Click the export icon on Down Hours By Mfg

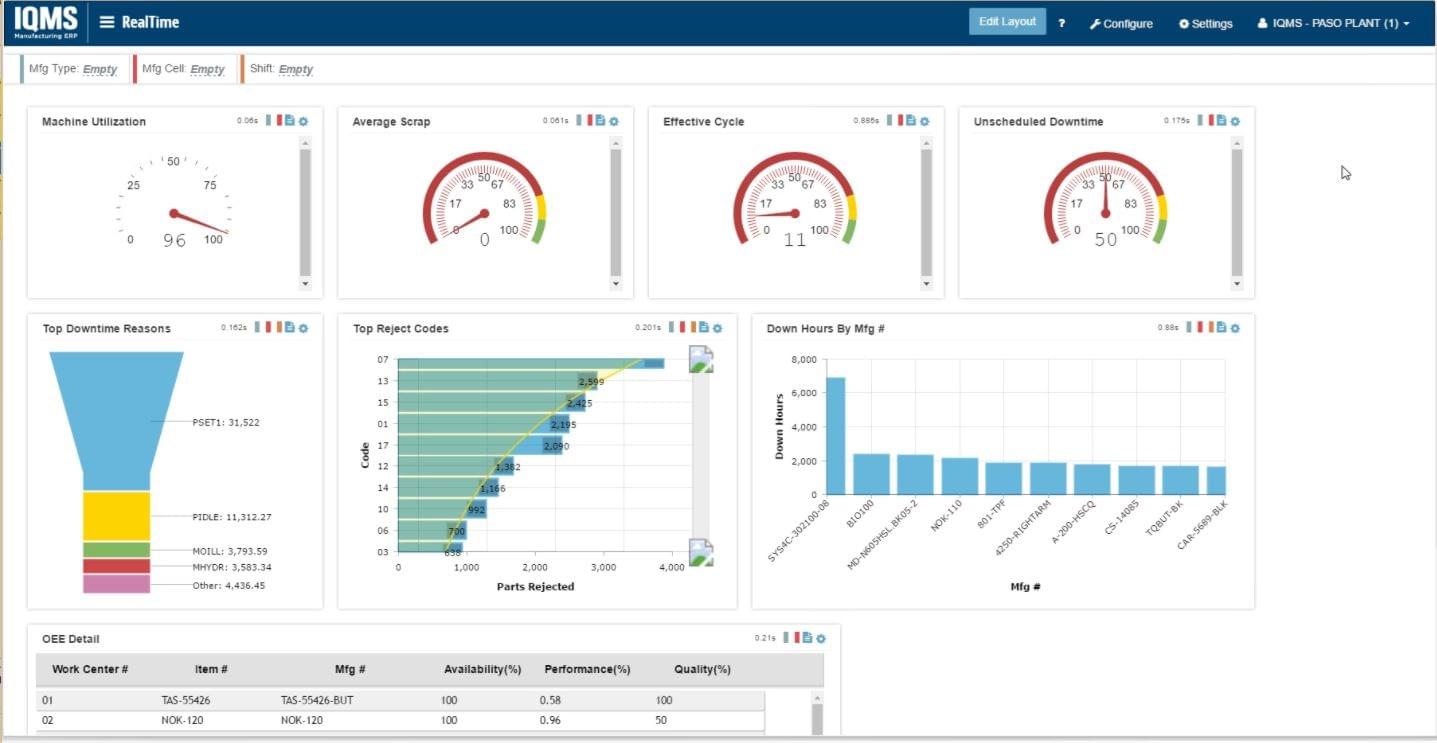coord(1221,328)
